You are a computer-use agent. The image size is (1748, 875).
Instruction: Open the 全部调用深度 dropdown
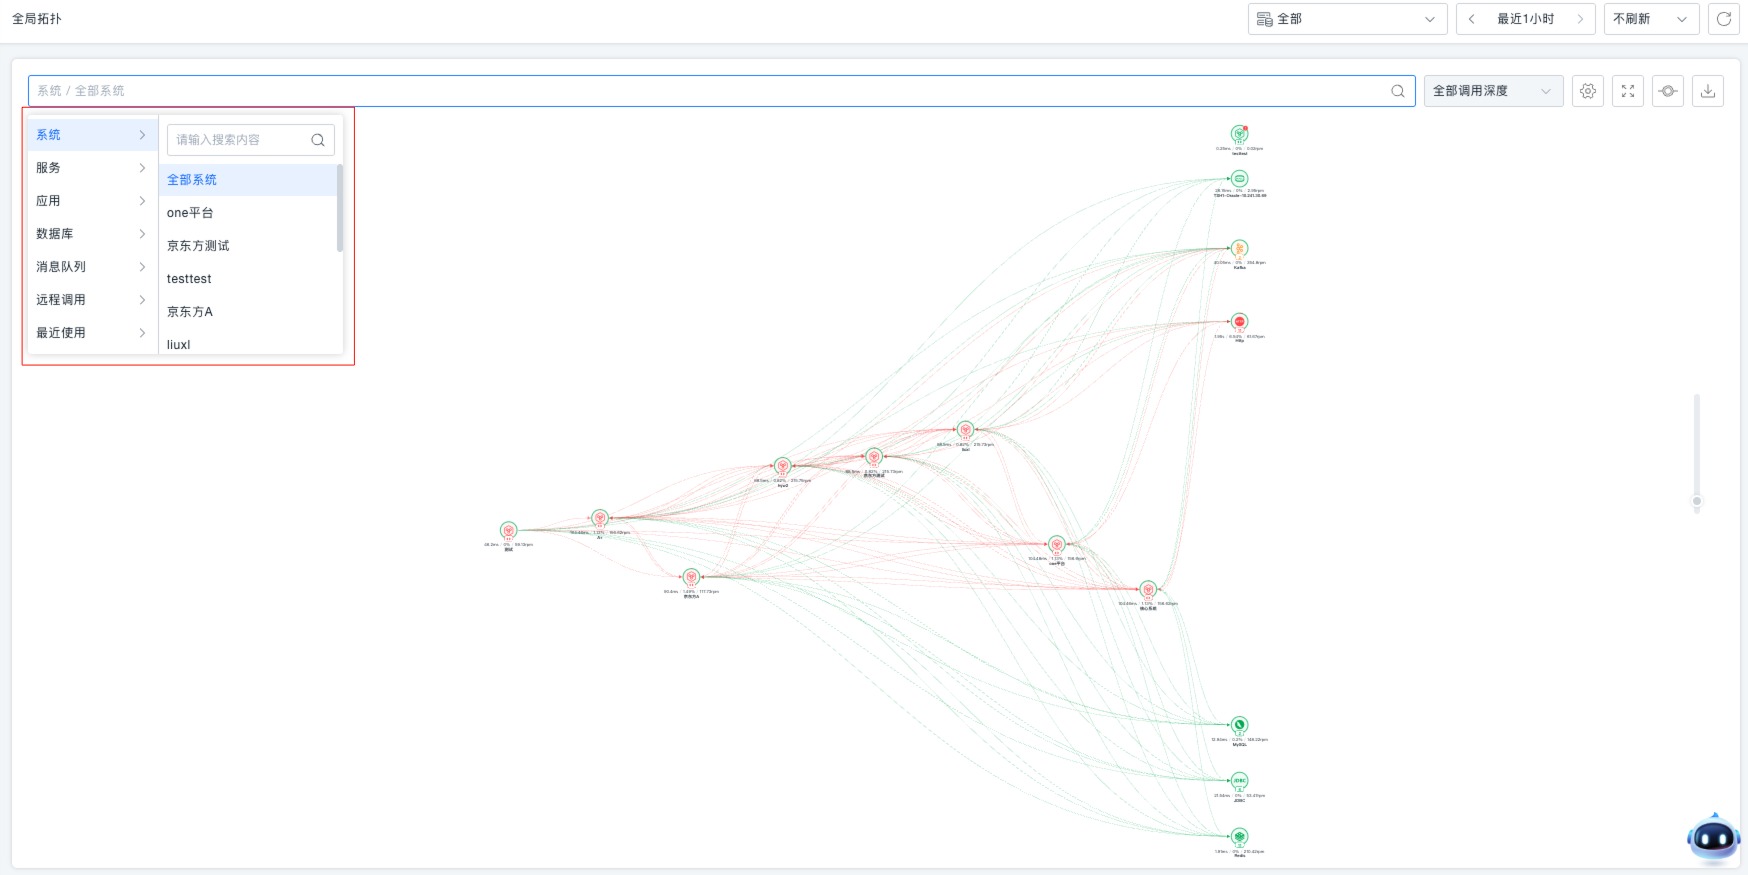1492,91
